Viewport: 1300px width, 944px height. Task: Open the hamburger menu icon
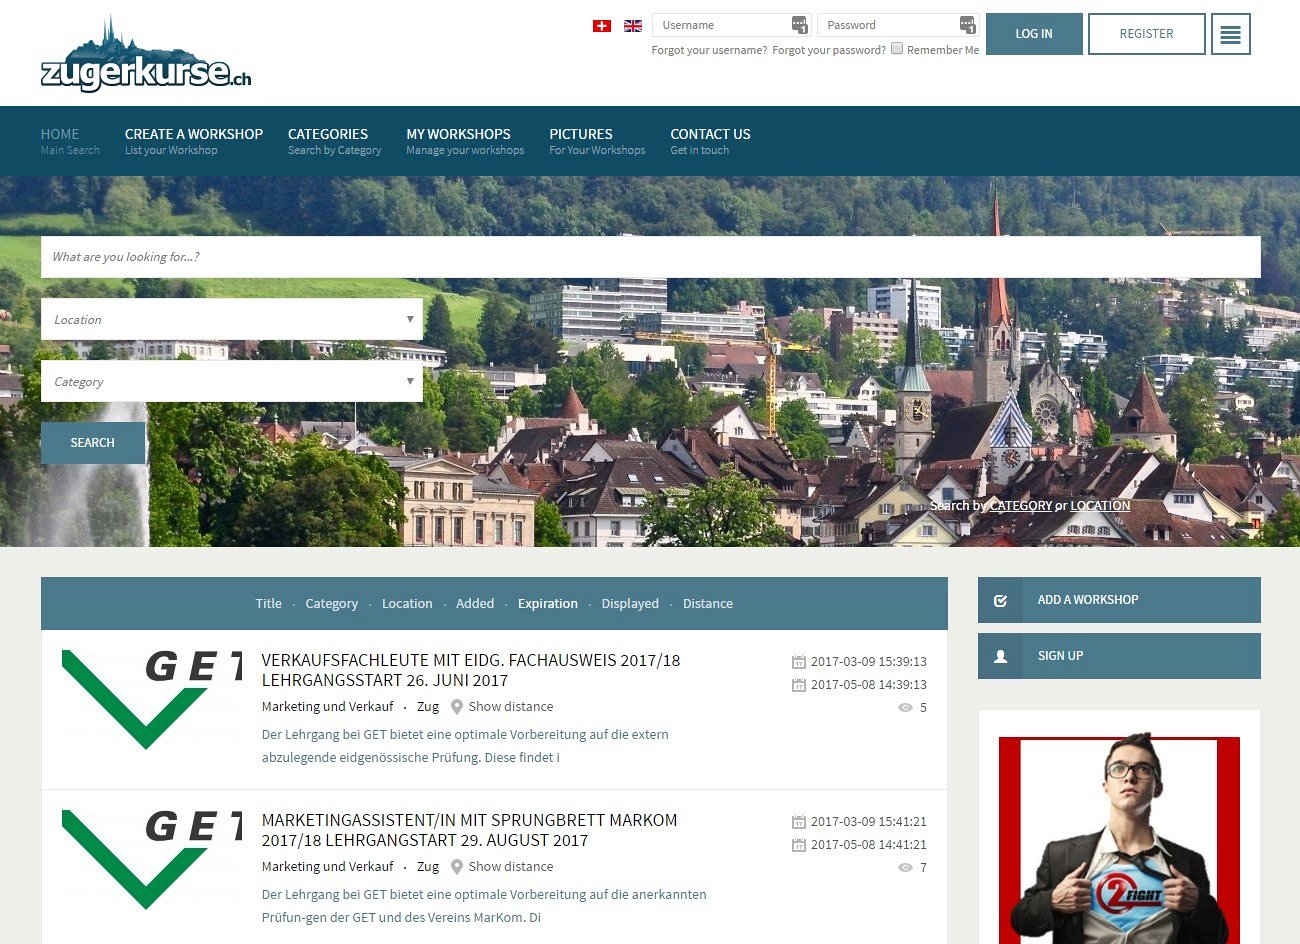(1230, 34)
